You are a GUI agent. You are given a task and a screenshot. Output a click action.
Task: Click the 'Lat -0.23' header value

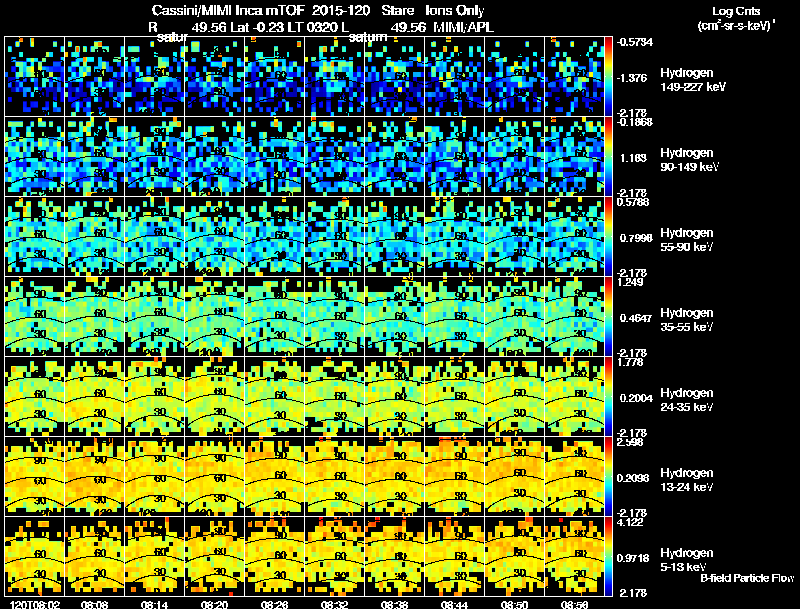257,27
